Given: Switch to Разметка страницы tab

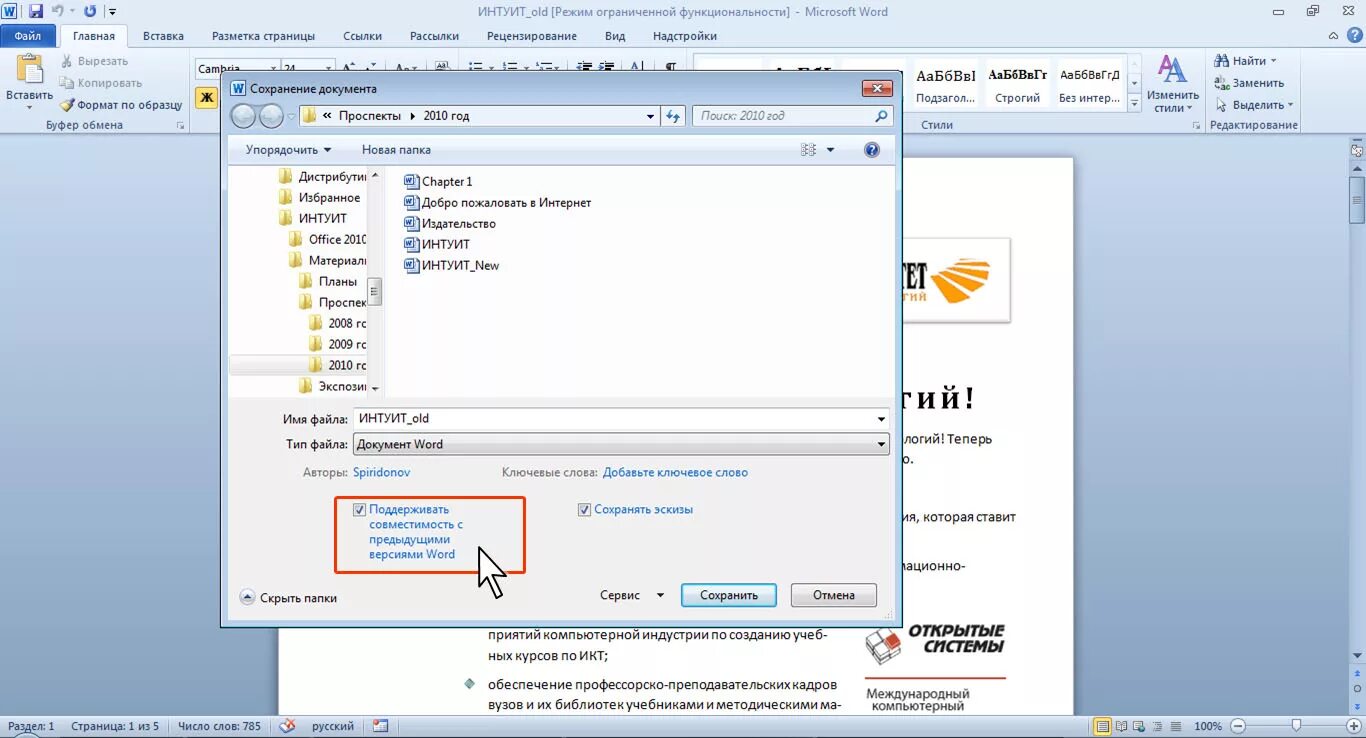Looking at the screenshot, I should 263,36.
